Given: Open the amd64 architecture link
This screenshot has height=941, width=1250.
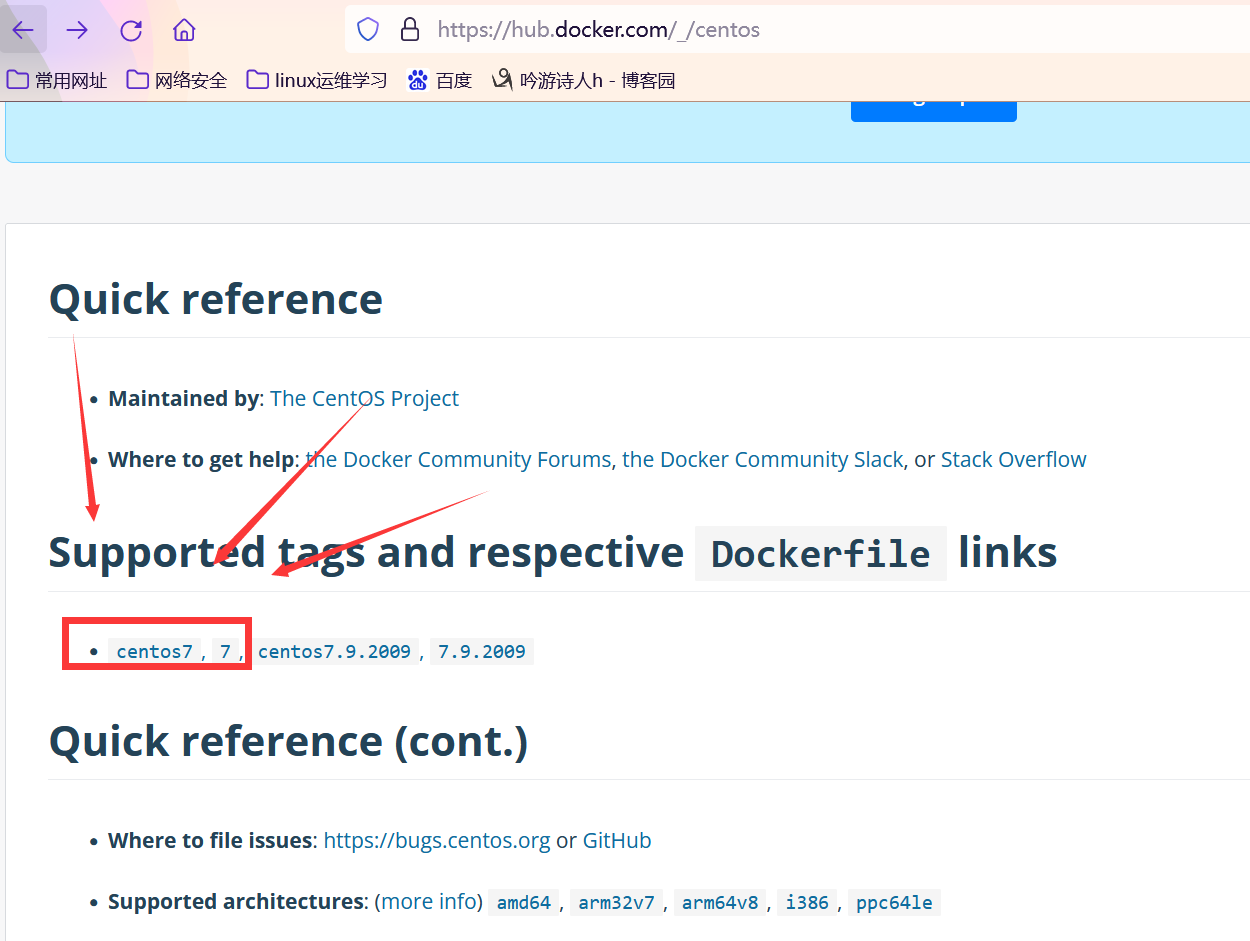Looking at the screenshot, I should (524, 902).
